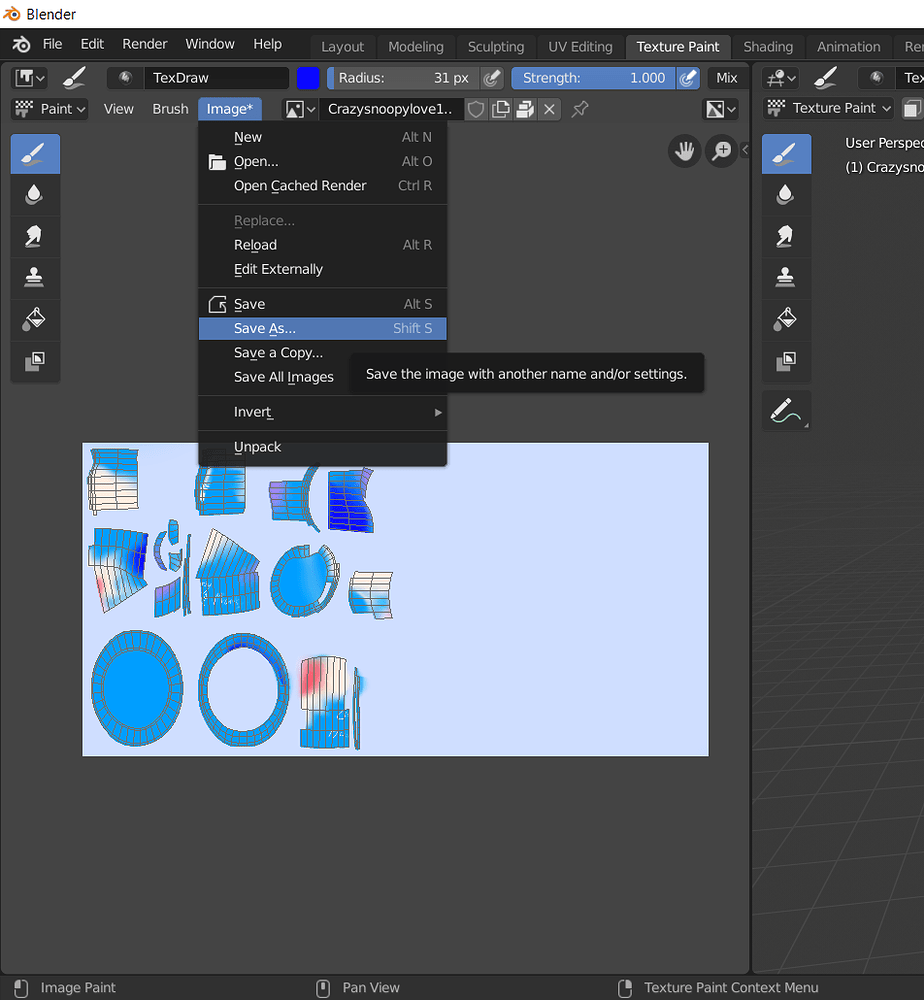
Task: Unlink the image using the X button
Action: point(549,109)
